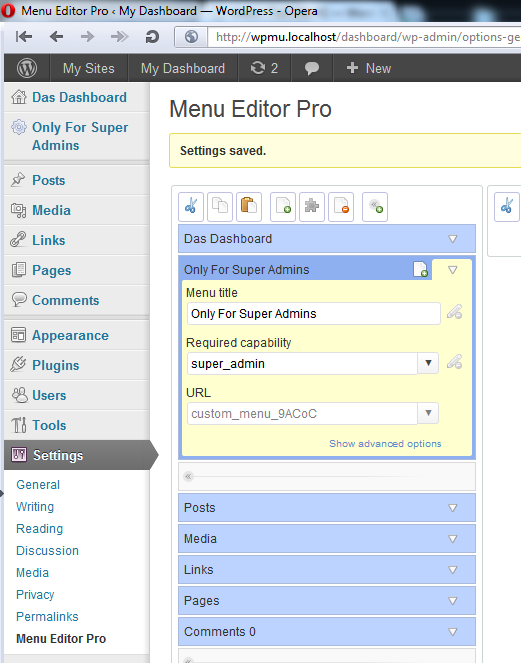Expand the Links menu editor item
The image size is (521, 663).
(x=452, y=570)
